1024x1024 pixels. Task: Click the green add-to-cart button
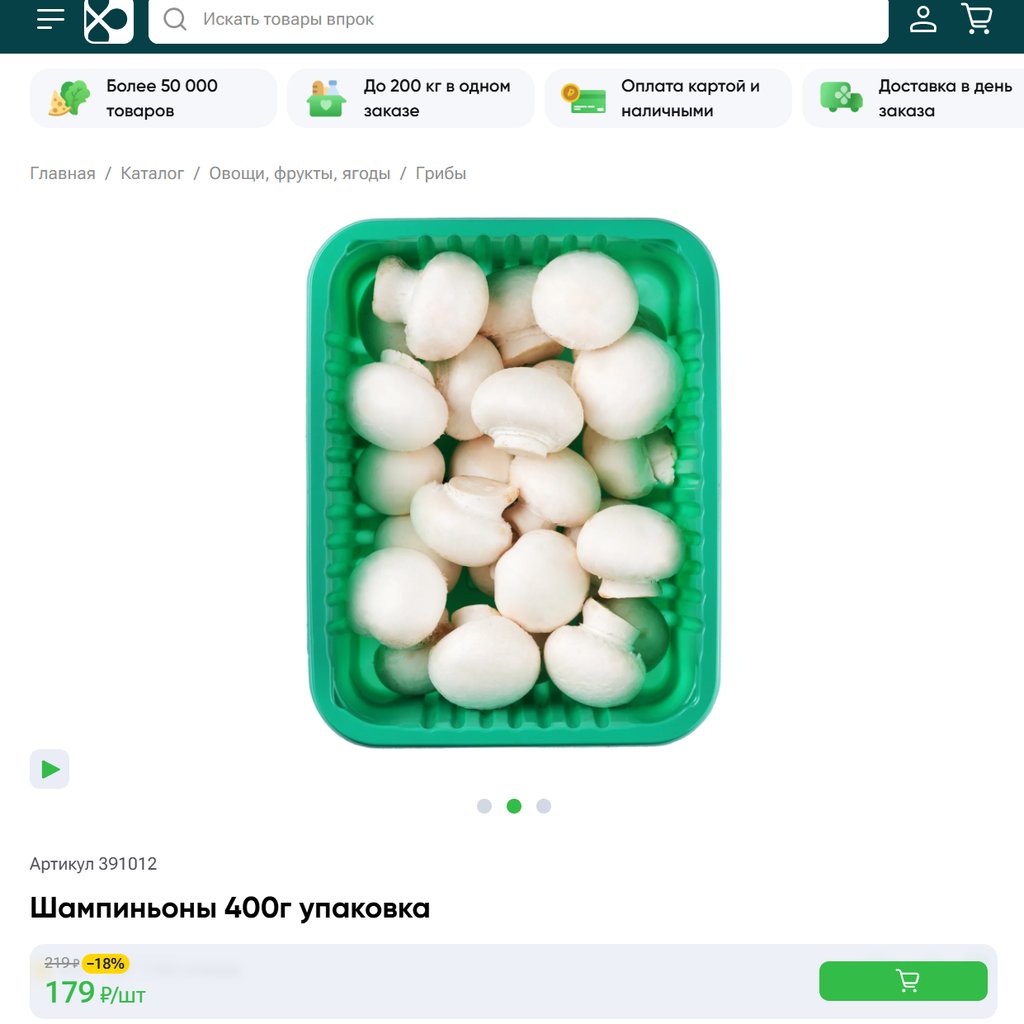[903, 980]
